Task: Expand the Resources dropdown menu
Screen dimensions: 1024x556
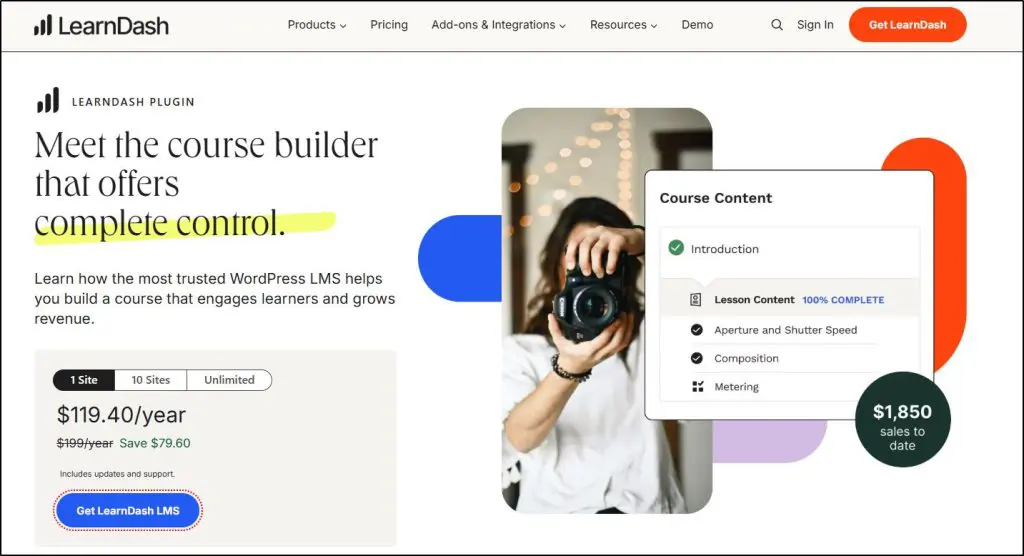Action: 624,25
